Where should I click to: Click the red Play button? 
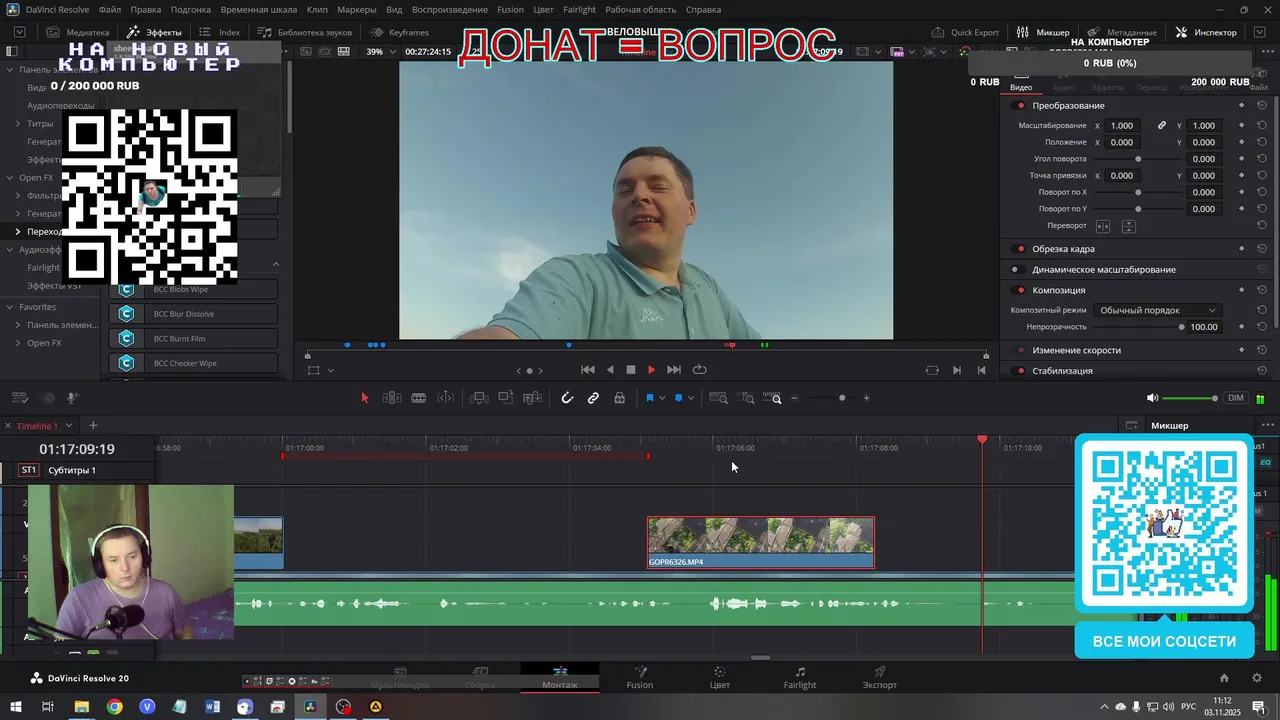click(652, 370)
